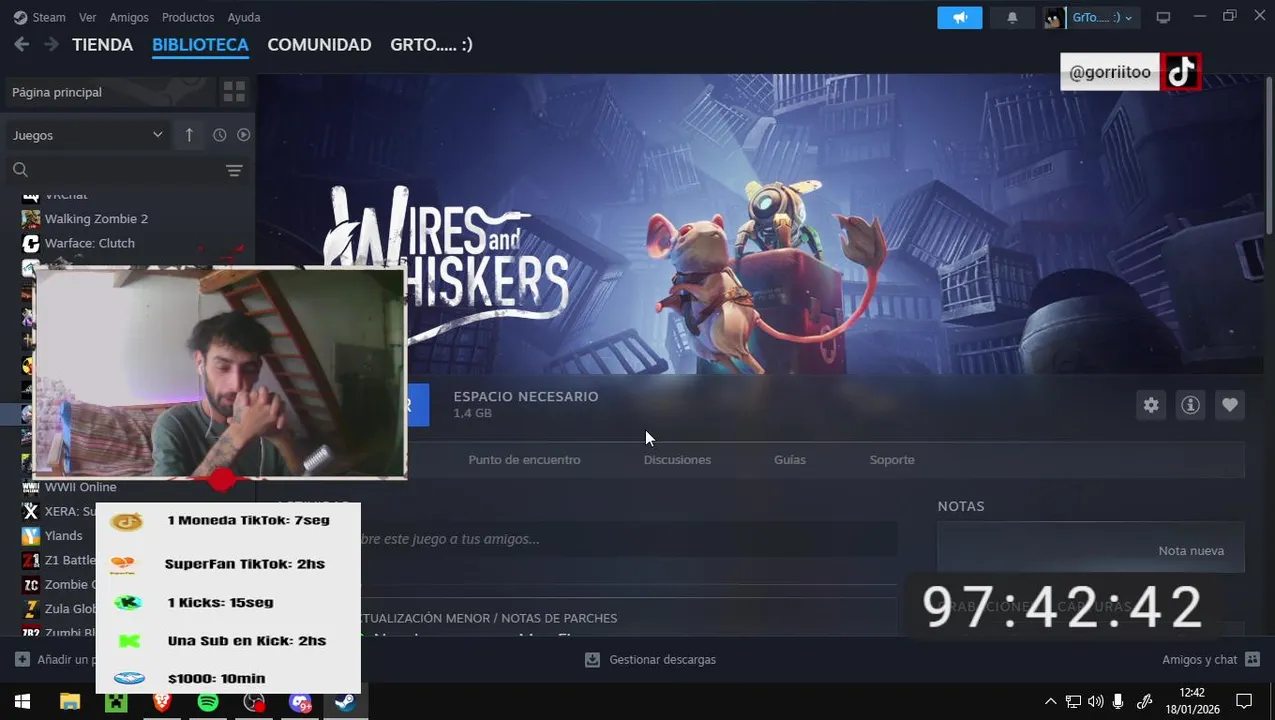The width and height of the screenshot is (1275, 720).
Task: Open Spotify from the taskbar
Action: coord(208,702)
